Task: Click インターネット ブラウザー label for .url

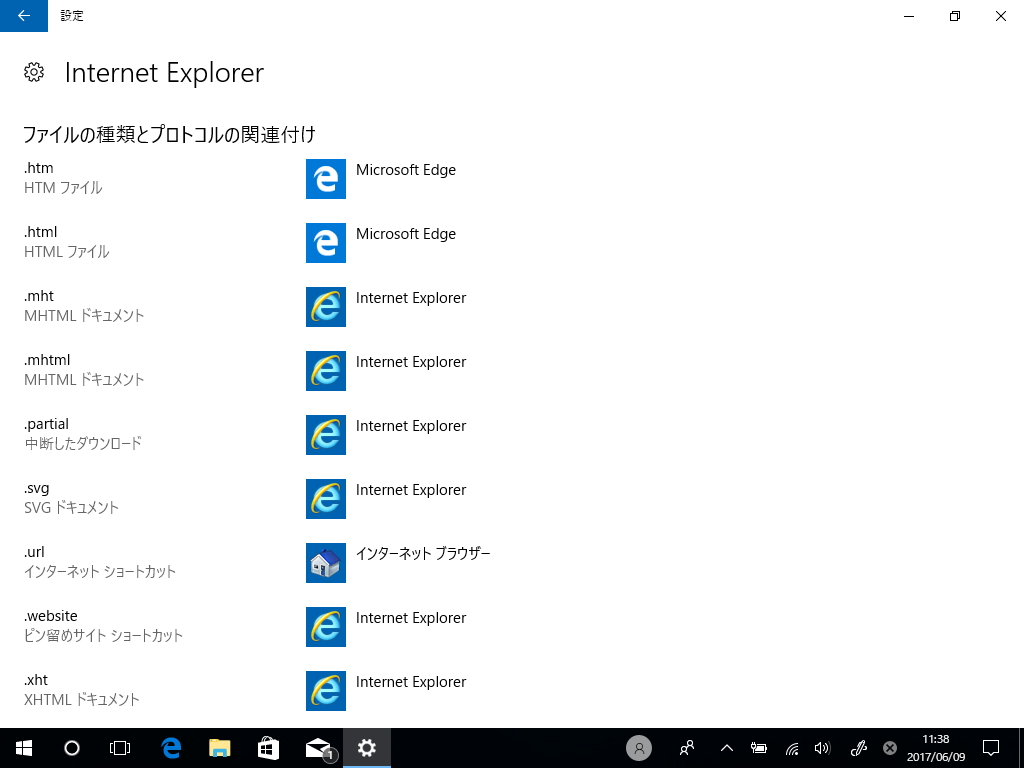Action: [x=423, y=554]
